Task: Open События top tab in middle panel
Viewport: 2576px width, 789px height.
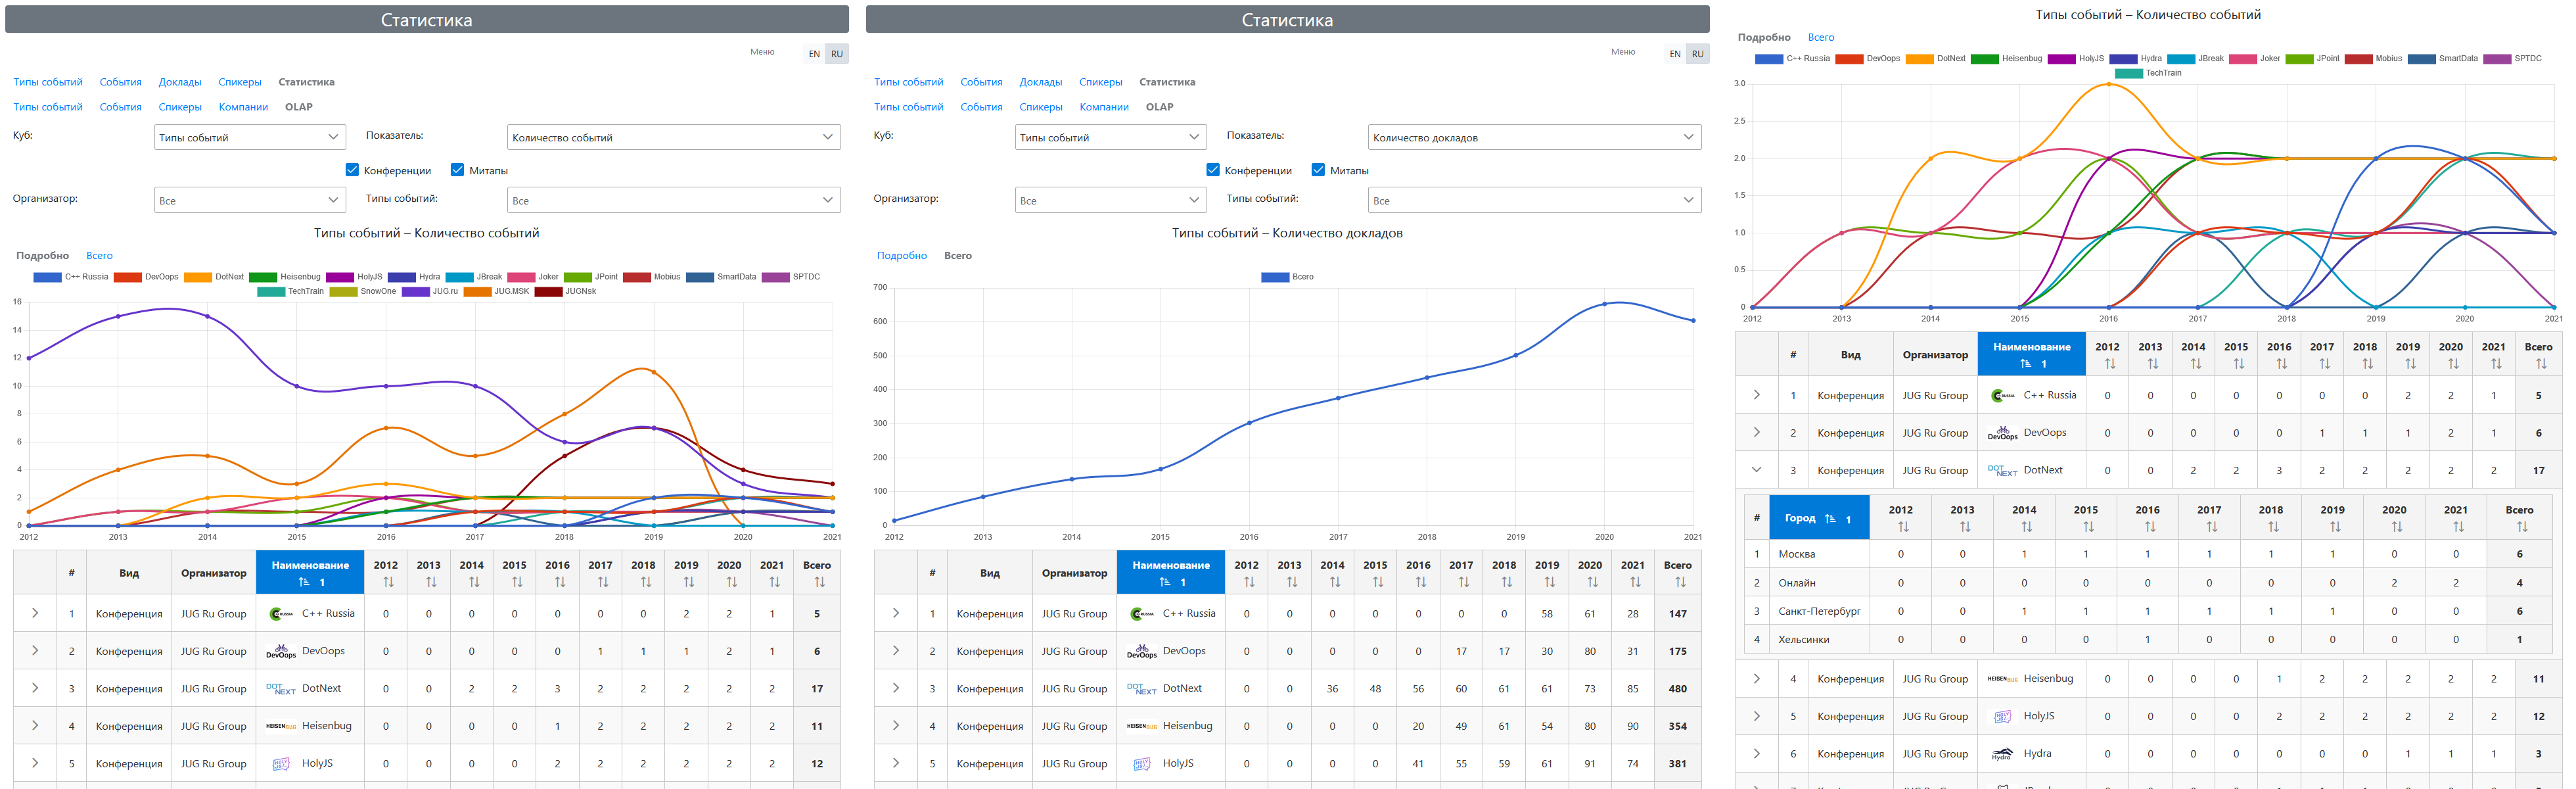Action: click(x=981, y=82)
